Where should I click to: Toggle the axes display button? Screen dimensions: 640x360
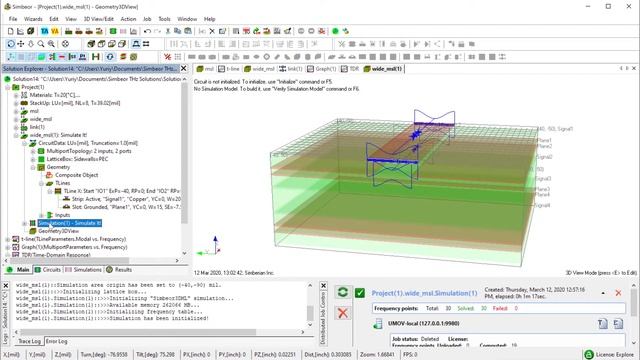click(11, 57)
